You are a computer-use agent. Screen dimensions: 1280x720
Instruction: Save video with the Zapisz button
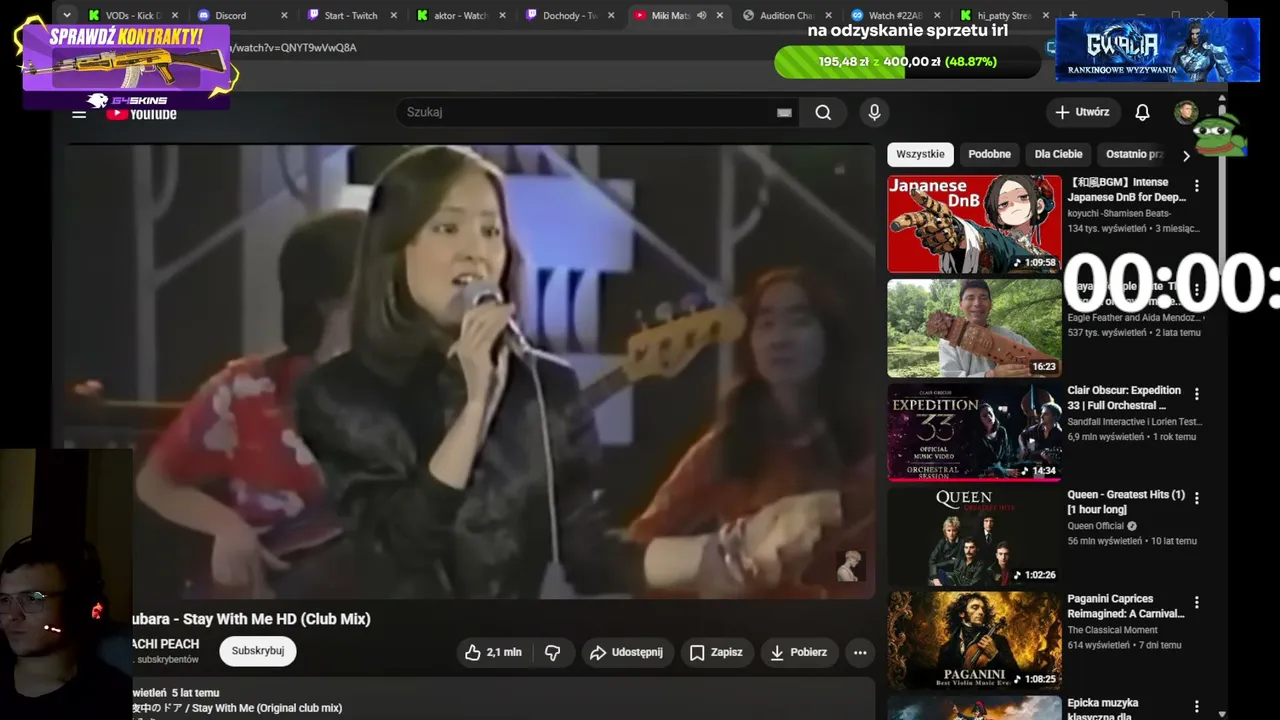click(718, 652)
